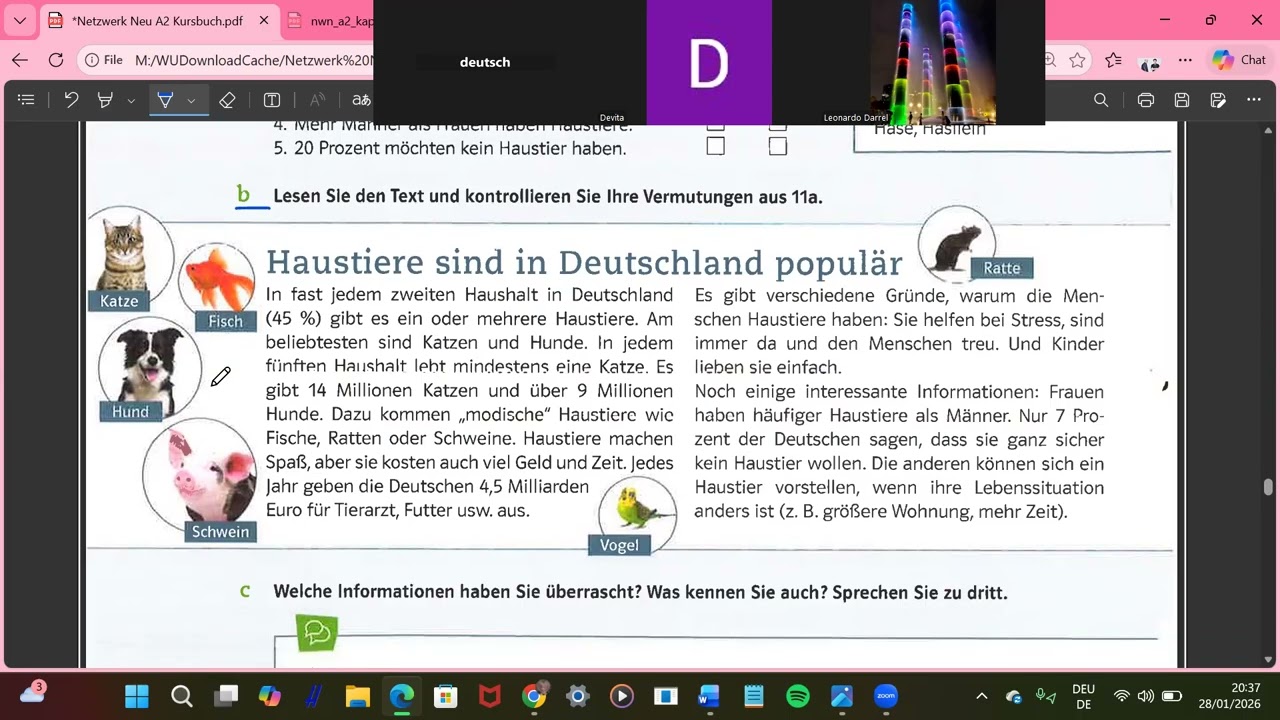The image size is (1280, 720).
Task: Click the Schwein pig picture
Action: 200,474
